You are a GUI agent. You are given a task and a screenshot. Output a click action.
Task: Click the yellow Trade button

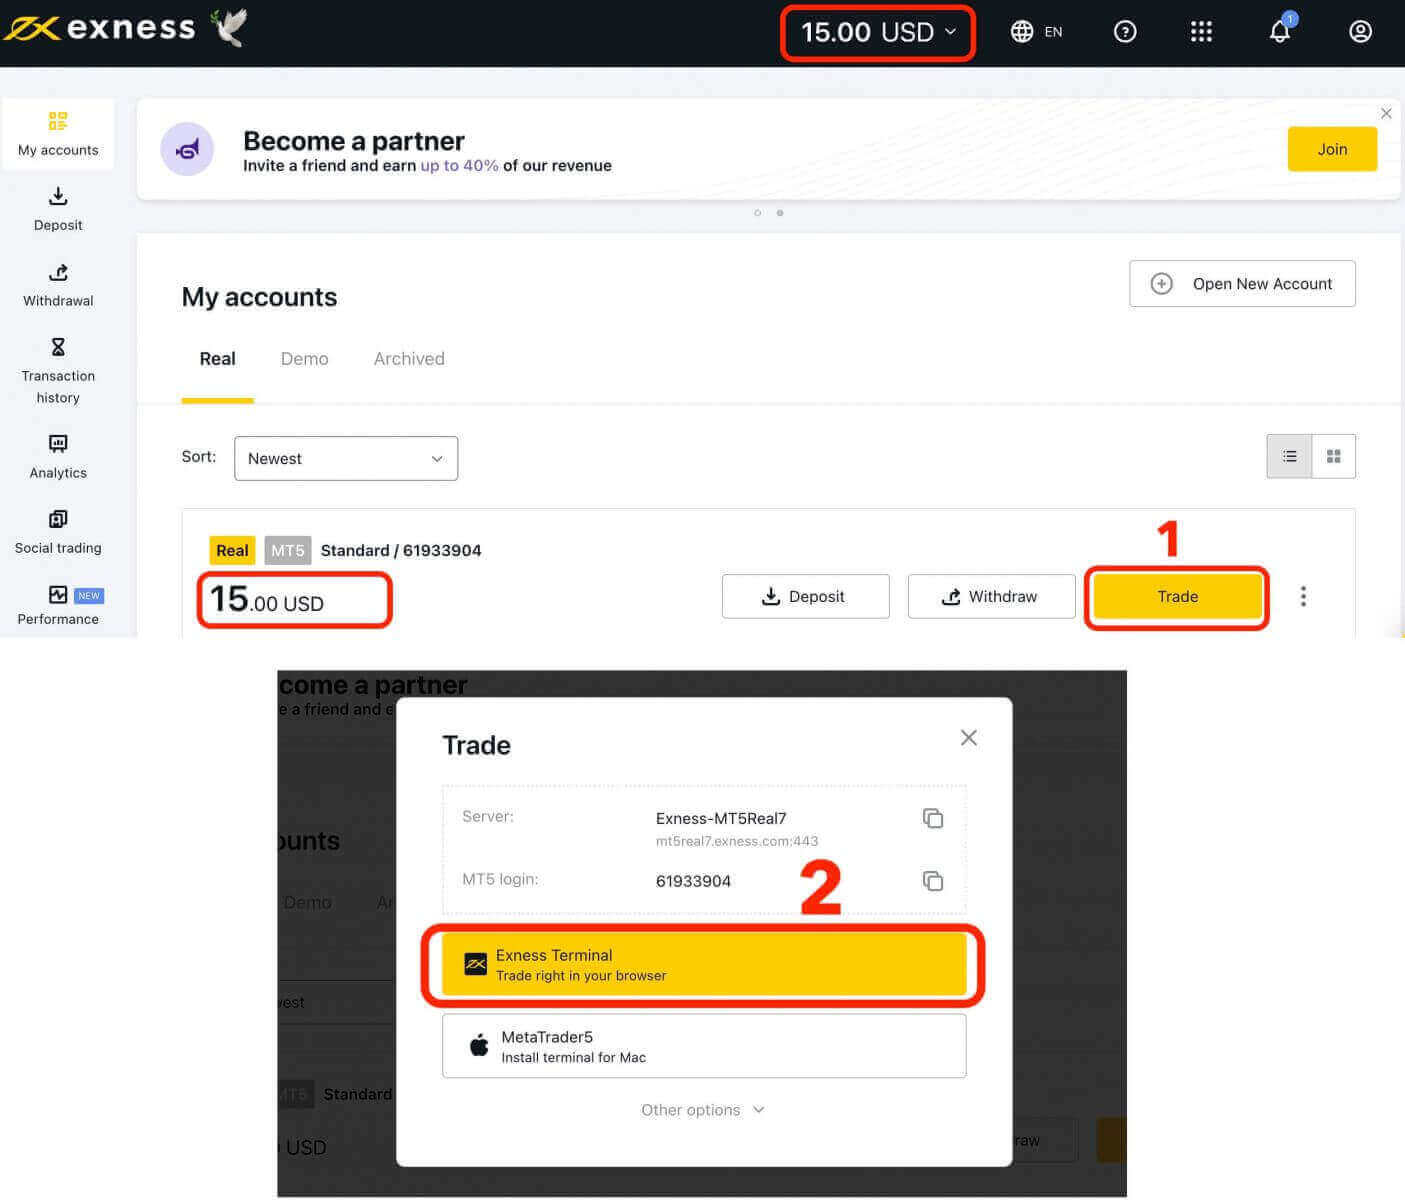tap(1177, 597)
